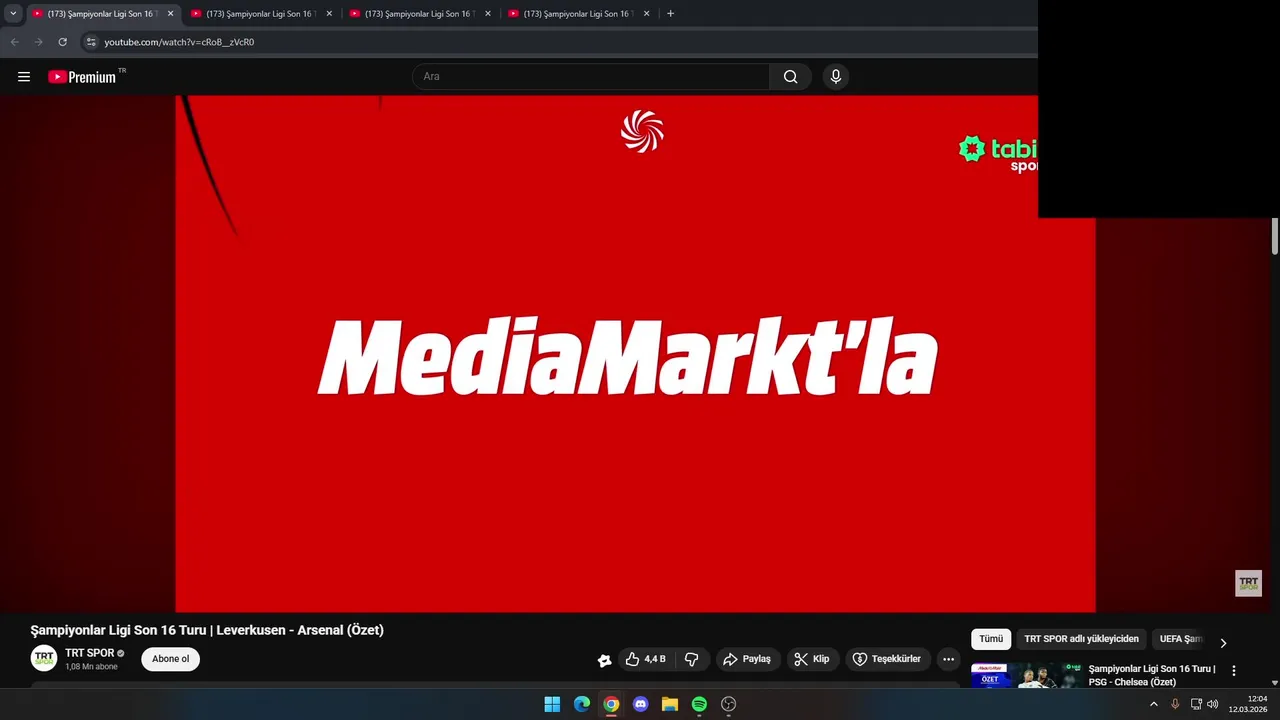Like the video with 4,4 B likes
The height and width of the screenshot is (720, 1280).
pyautogui.click(x=646, y=659)
